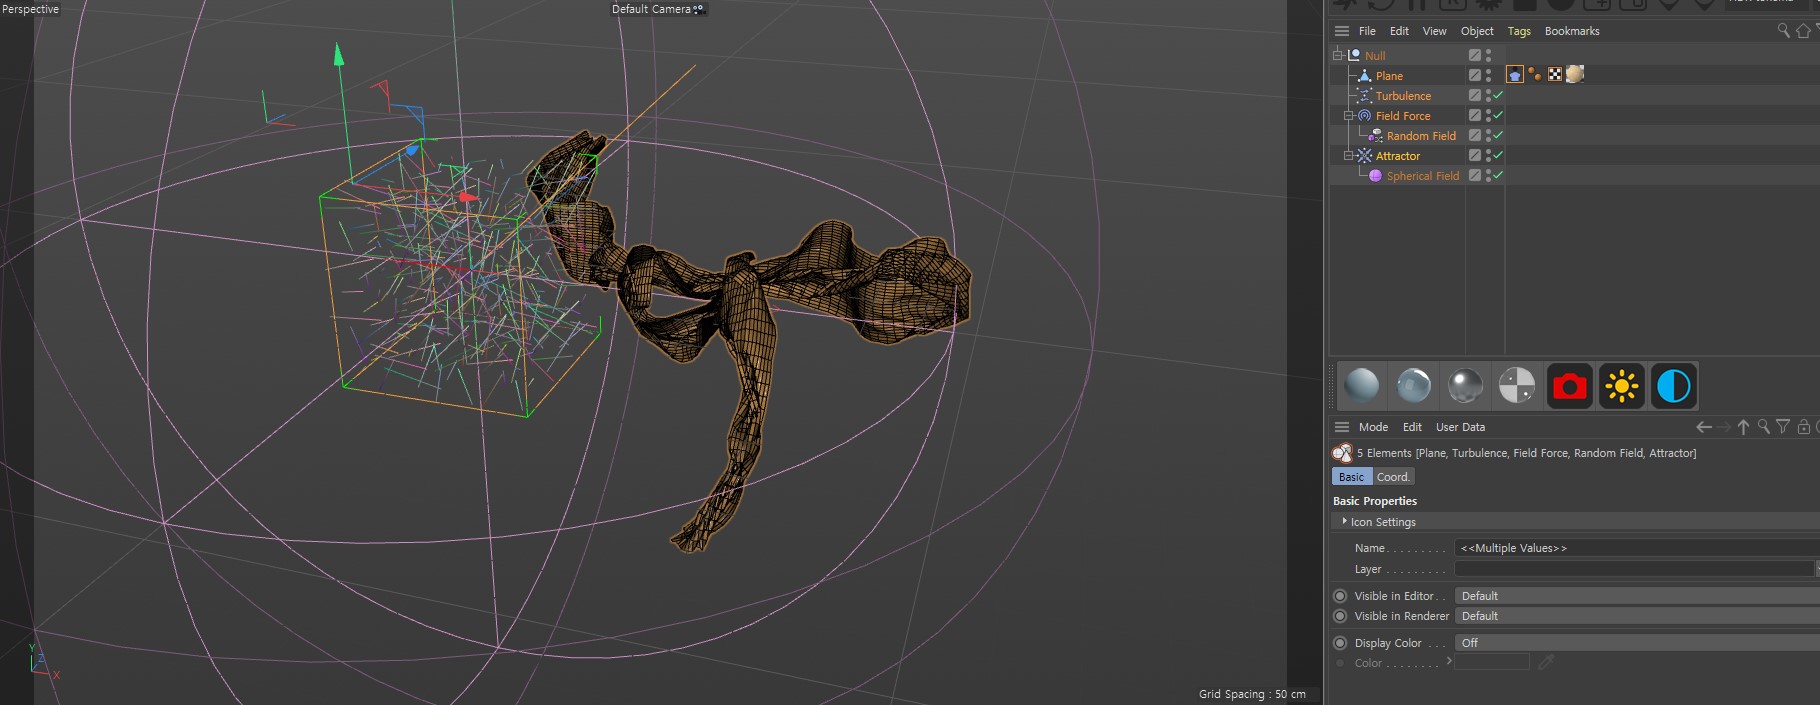Toggle the Visible in Editor animation dot
The image size is (1820, 705).
pos(1340,596)
